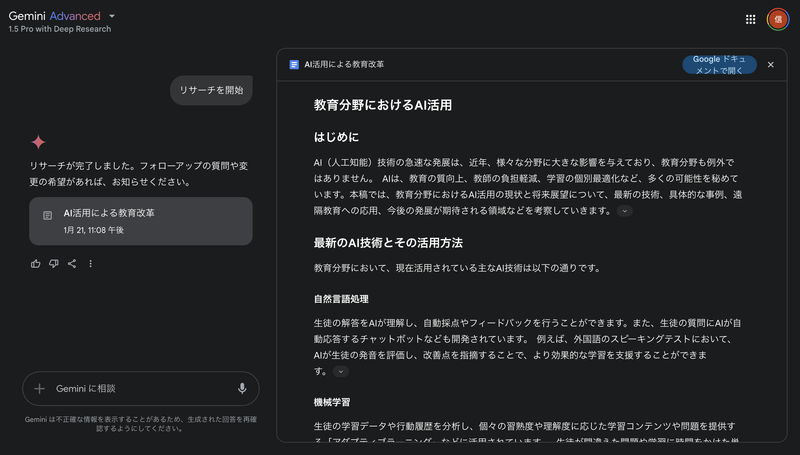This screenshot has height=455, width=800.
Task: Open the Google apps grid
Action: pos(750,19)
